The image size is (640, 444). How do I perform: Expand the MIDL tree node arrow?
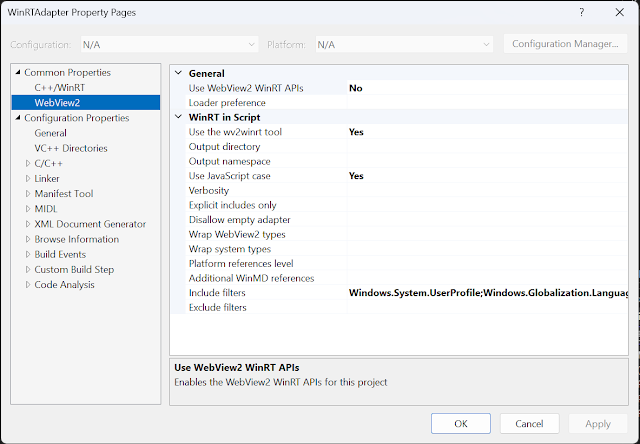[28, 209]
